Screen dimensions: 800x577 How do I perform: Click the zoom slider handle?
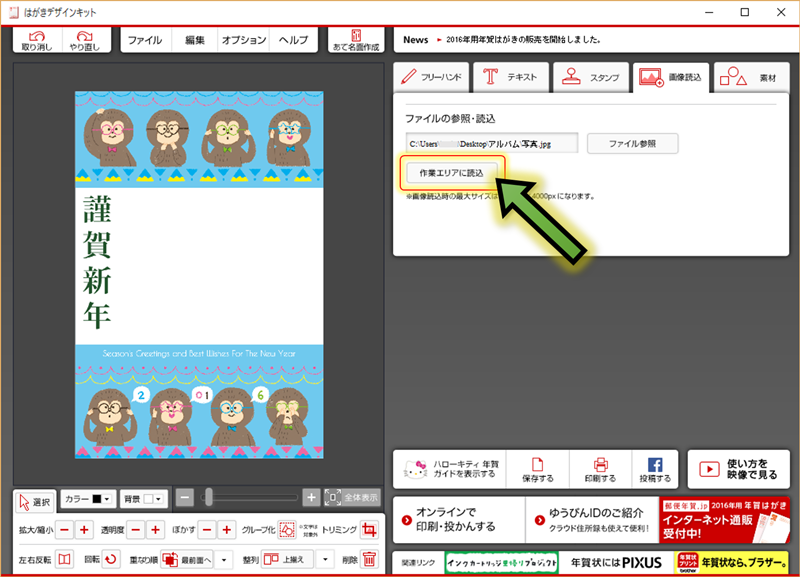209,497
